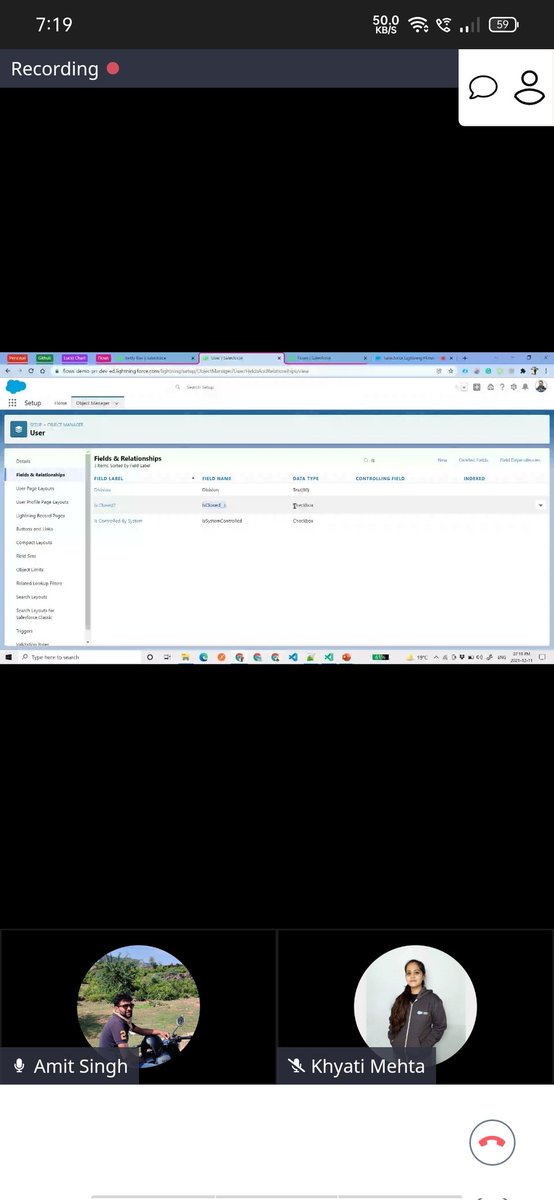Click the taskbar clock showing 07:18 PM
The image size is (554, 1200).
click(x=519, y=657)
